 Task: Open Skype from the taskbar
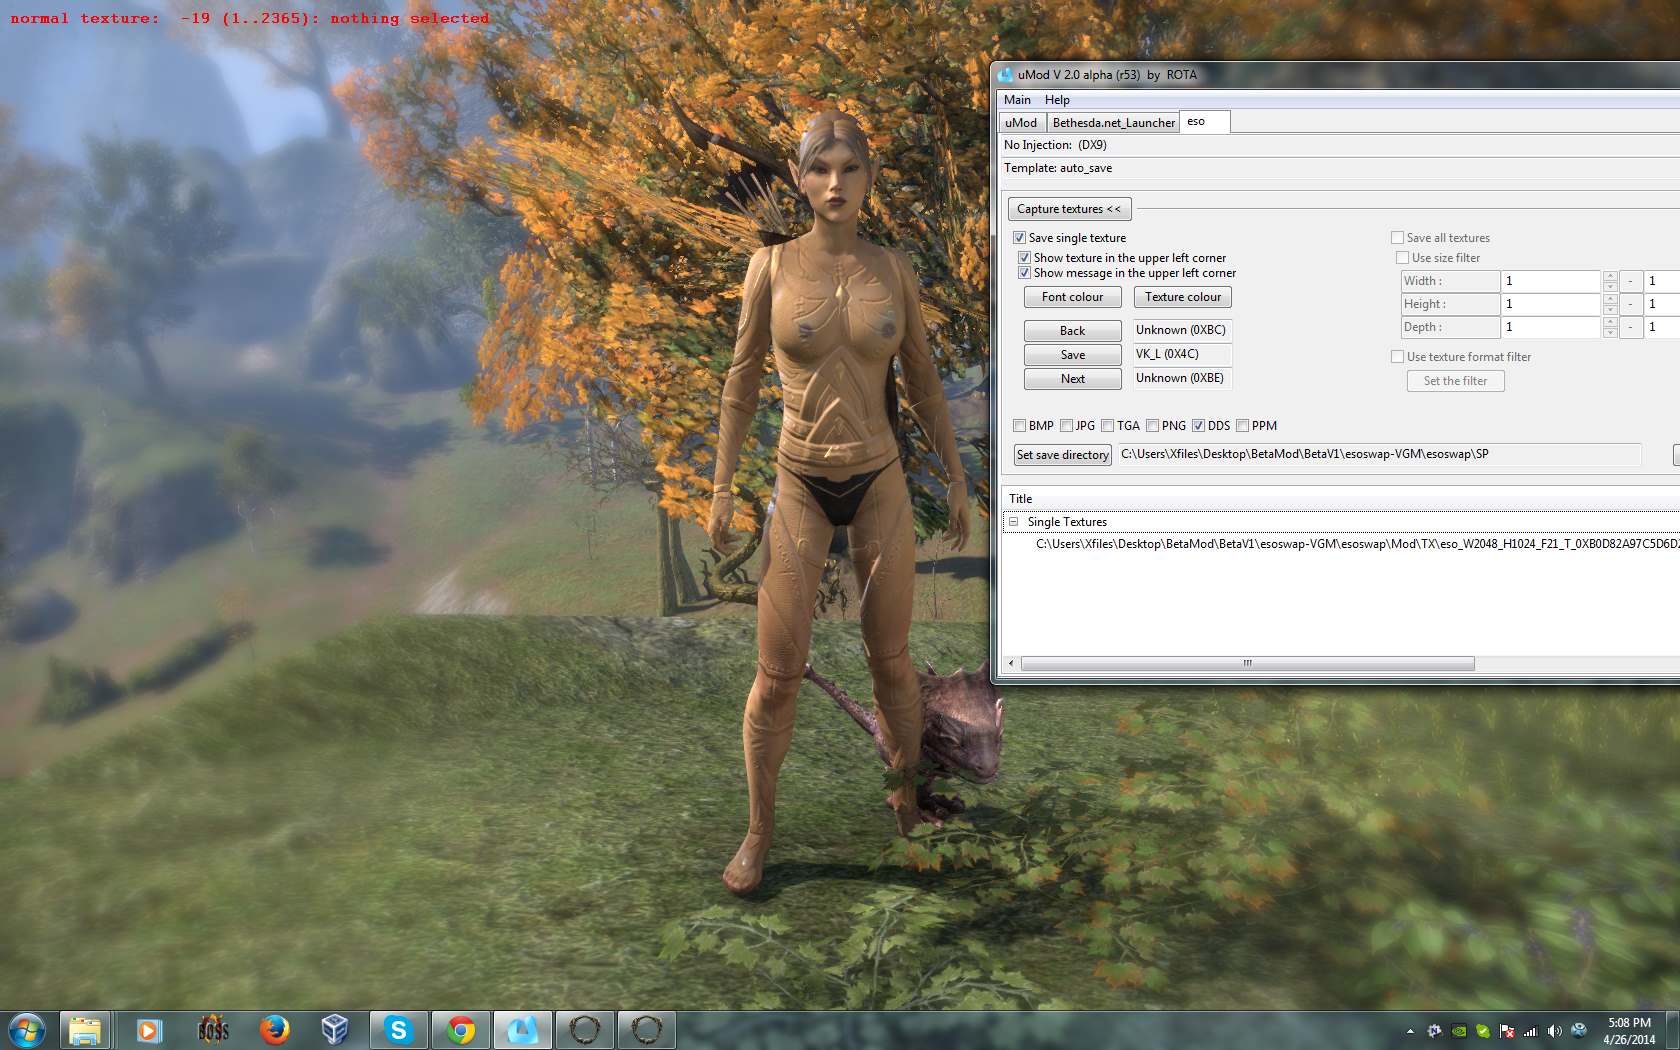(x=398, y=1029)
